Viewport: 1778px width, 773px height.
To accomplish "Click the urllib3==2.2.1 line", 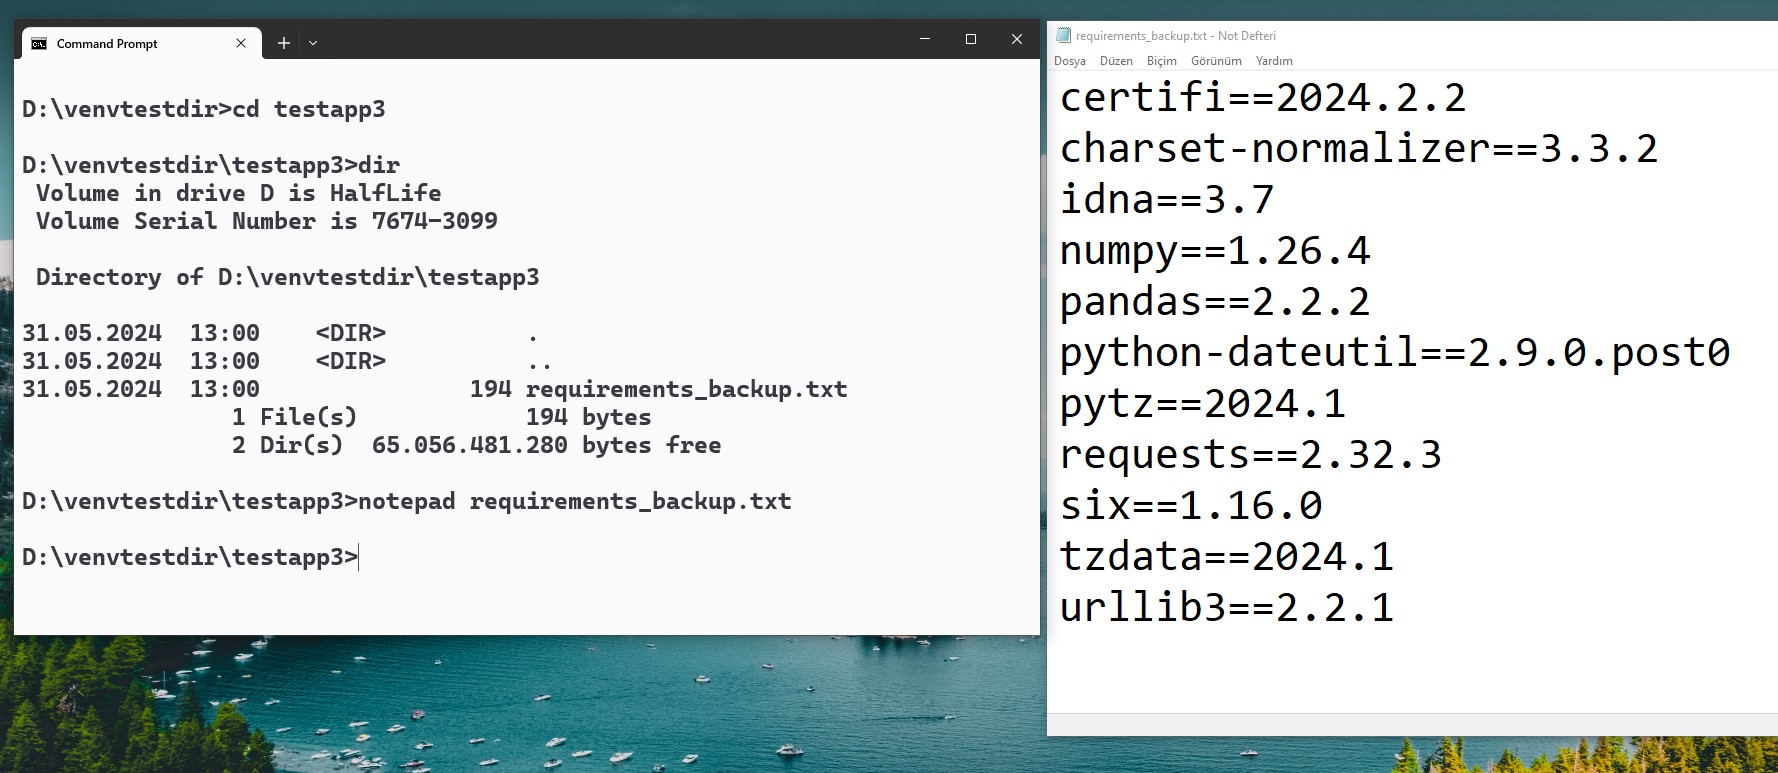I will (x=1227, y=607).
